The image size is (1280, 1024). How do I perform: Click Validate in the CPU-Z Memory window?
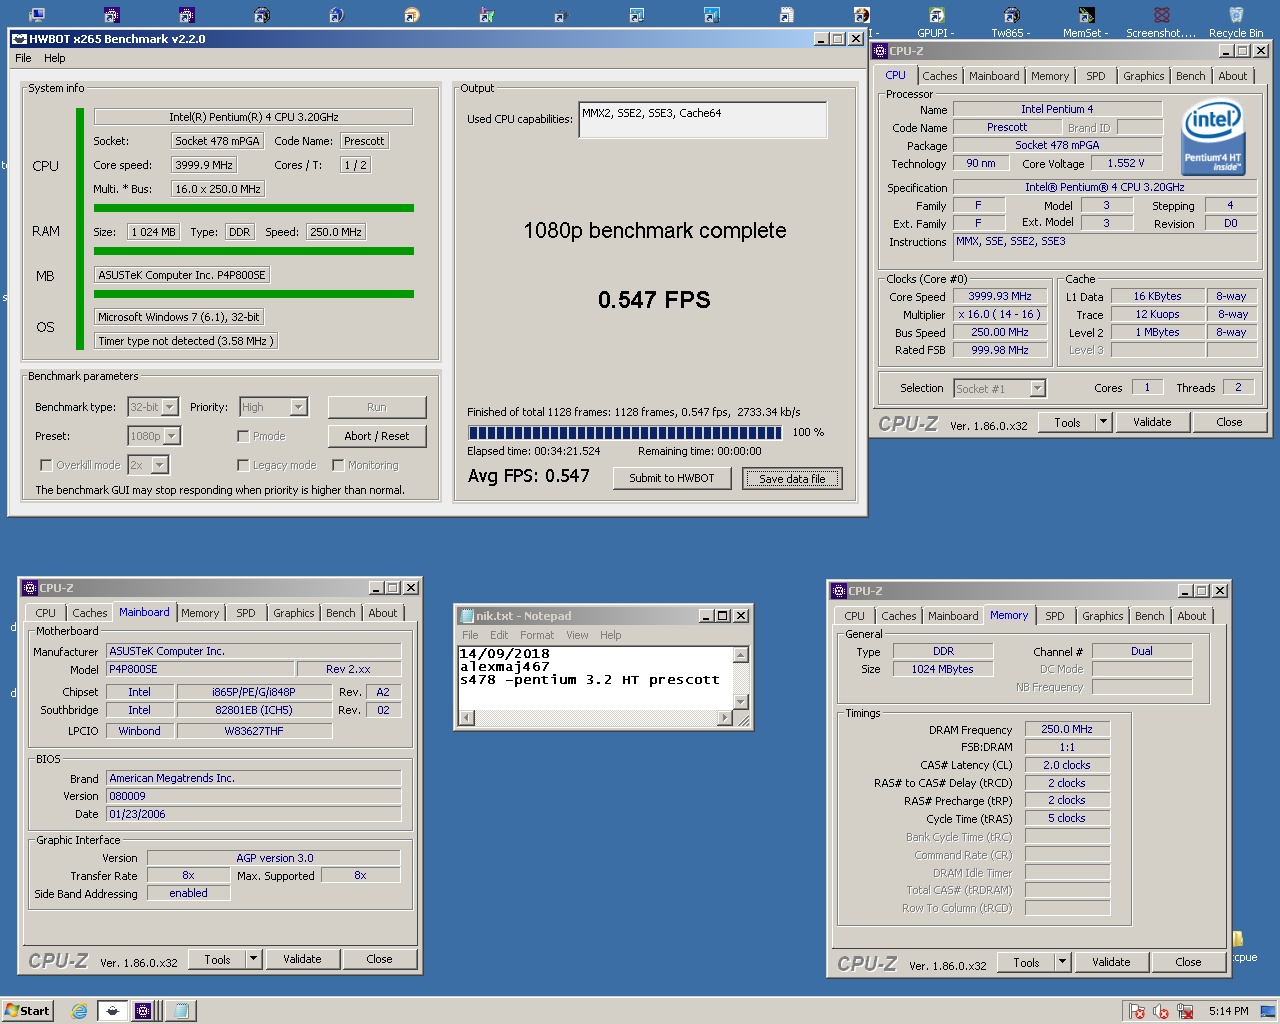1111,962
